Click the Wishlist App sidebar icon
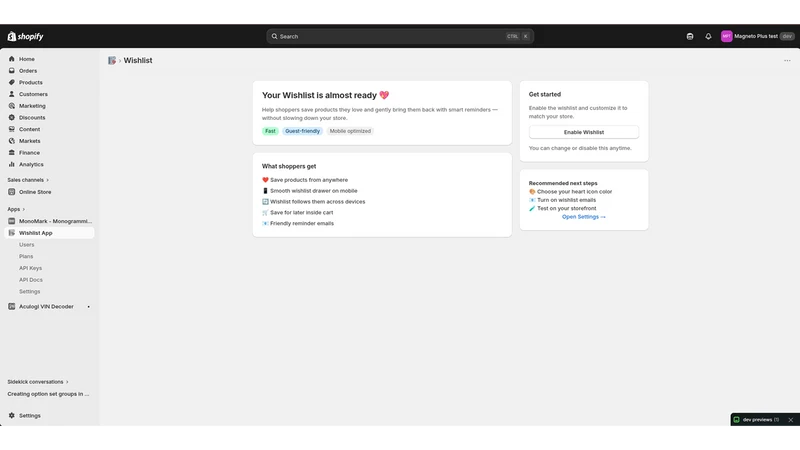 coord(12,233)
